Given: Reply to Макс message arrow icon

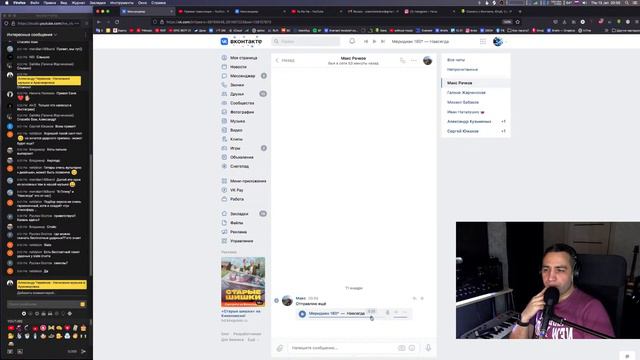Looking at the screenshot, I should pos(414,298).
